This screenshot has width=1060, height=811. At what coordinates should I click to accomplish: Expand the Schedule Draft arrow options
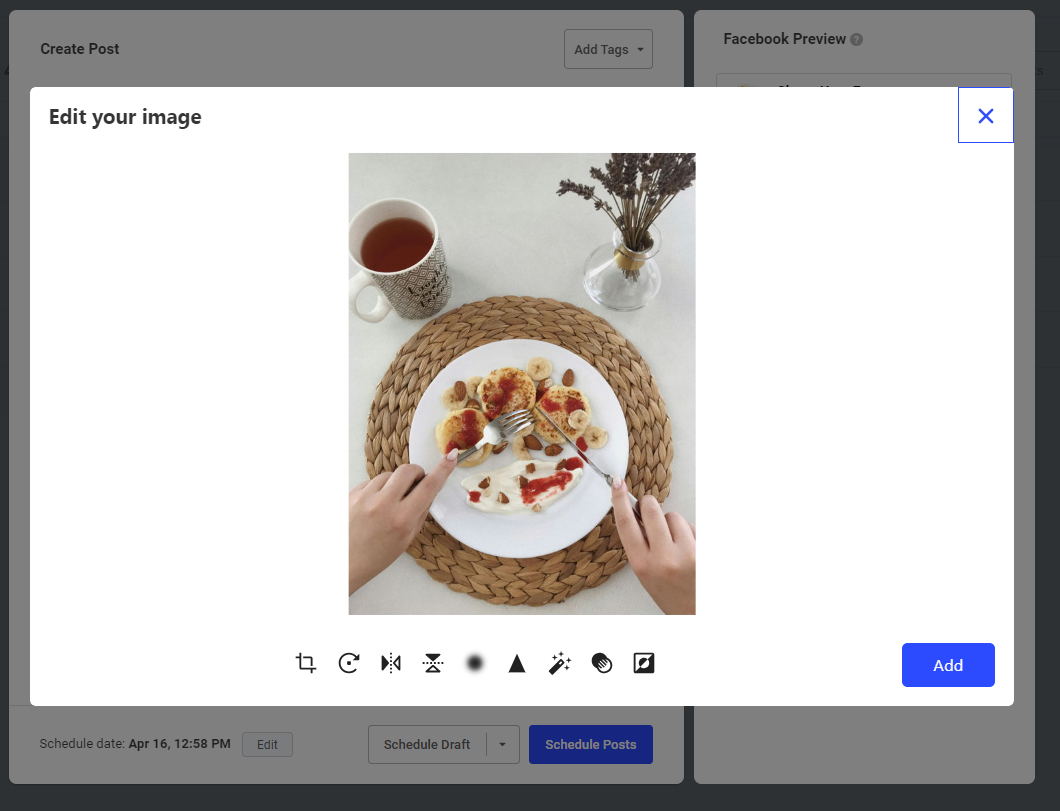[505, 744]
